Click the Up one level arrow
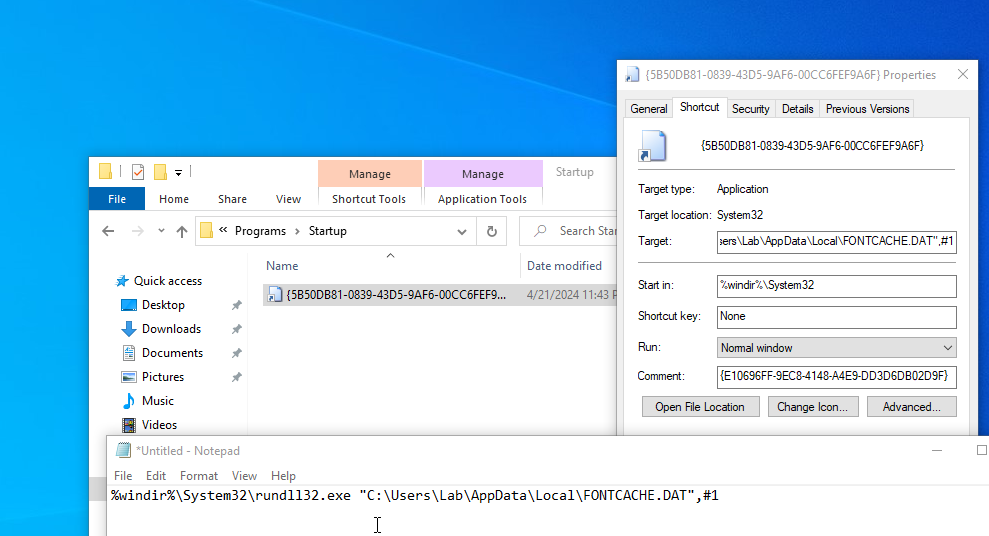The height and width of the screenshot is (536, 989). click(181, 231)
